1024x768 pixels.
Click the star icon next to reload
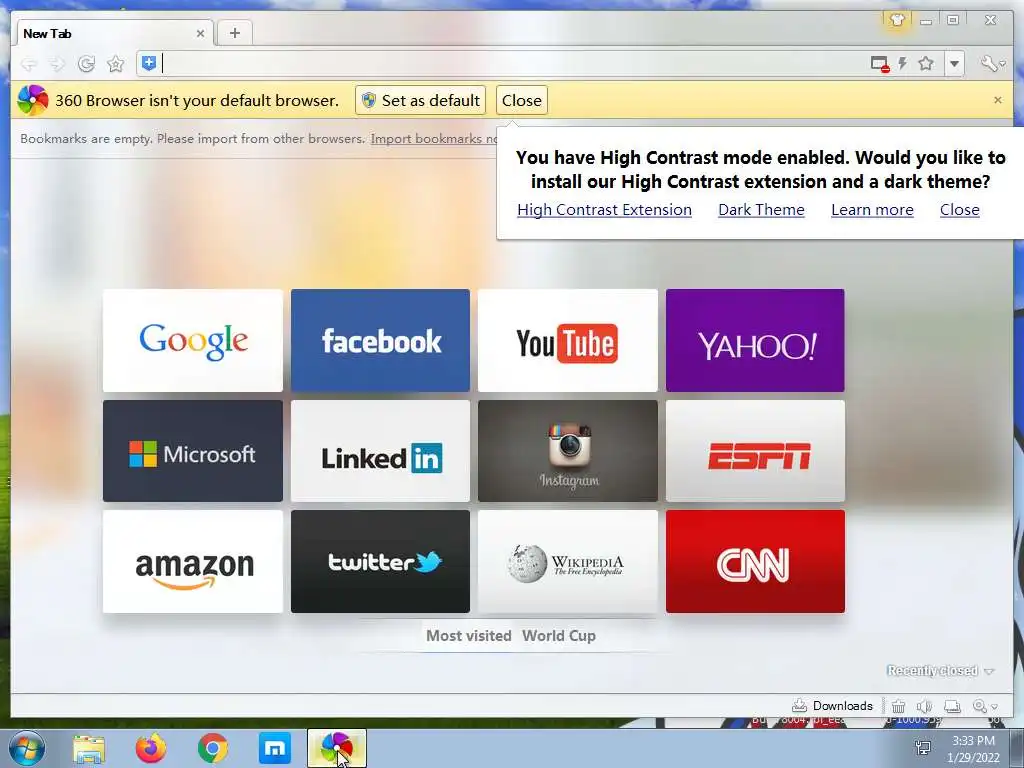click(x=116, y=63)
